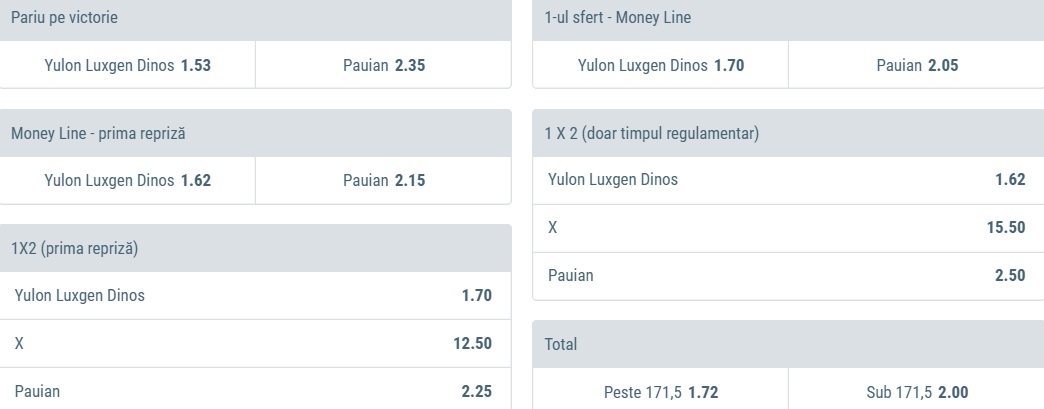Choose Pauian first half 1X2 at 2.25
Viewport: 1044px width, 409px height.
coord(255,391)
